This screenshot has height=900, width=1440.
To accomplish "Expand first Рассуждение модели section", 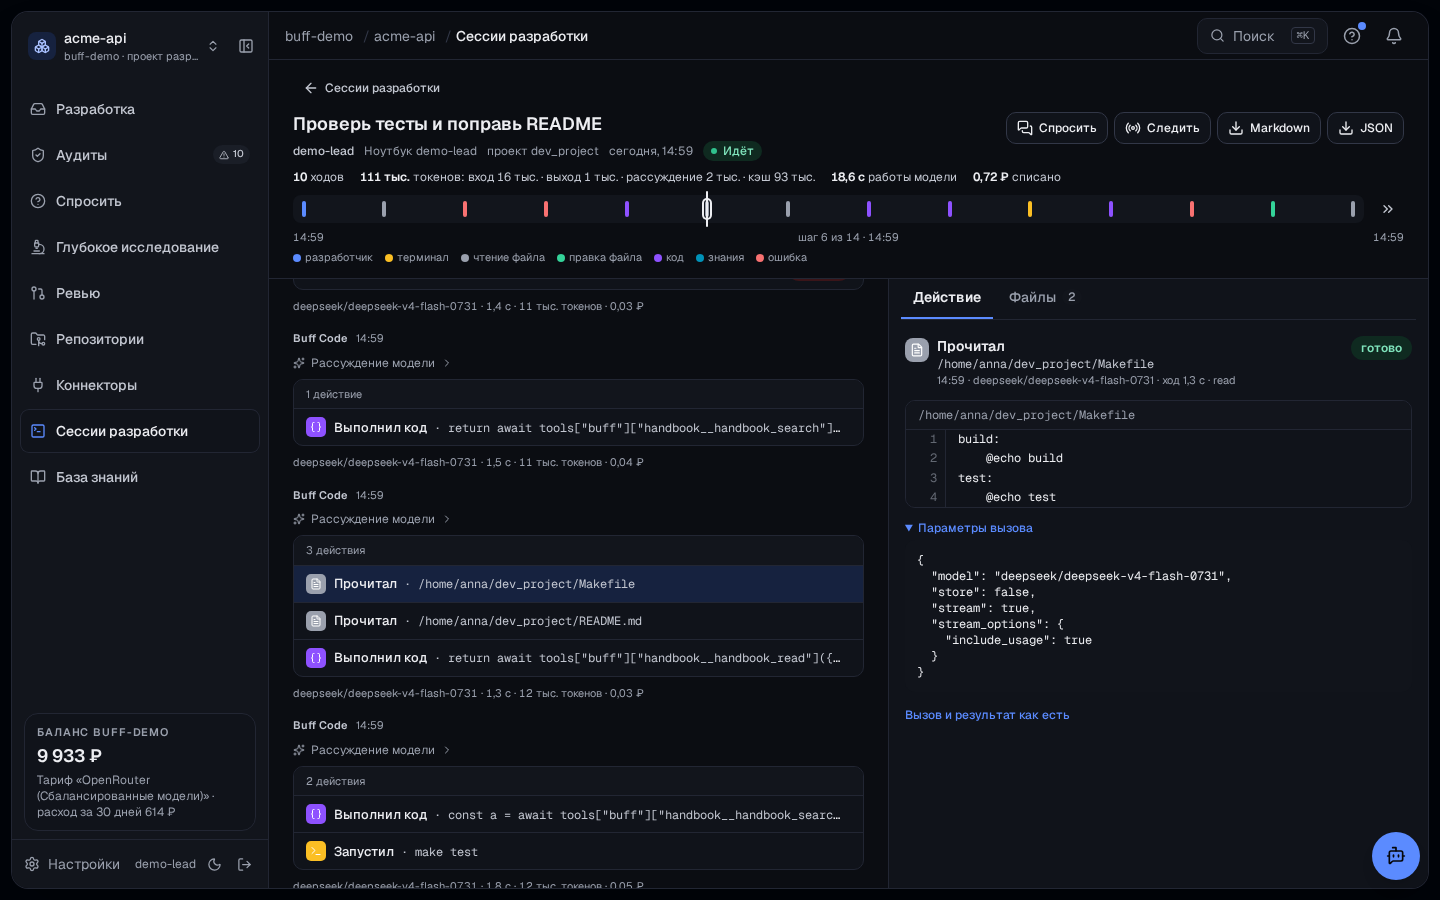I will [x=372, y=363].
